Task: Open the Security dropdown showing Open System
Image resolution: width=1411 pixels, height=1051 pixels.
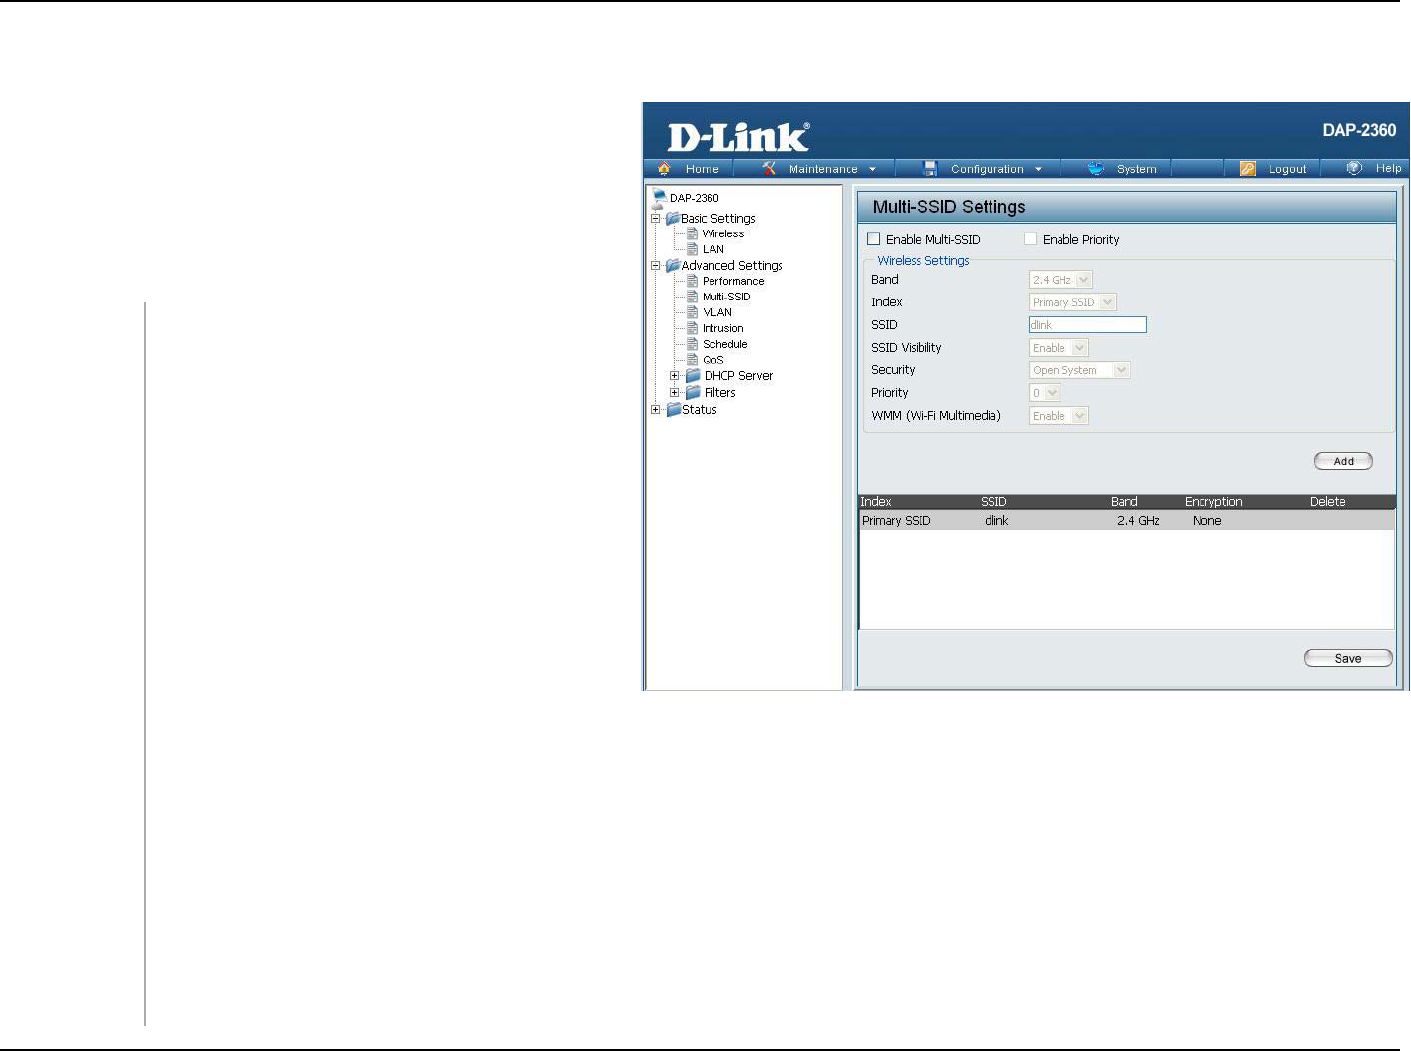Action: tap(1080, 370)
